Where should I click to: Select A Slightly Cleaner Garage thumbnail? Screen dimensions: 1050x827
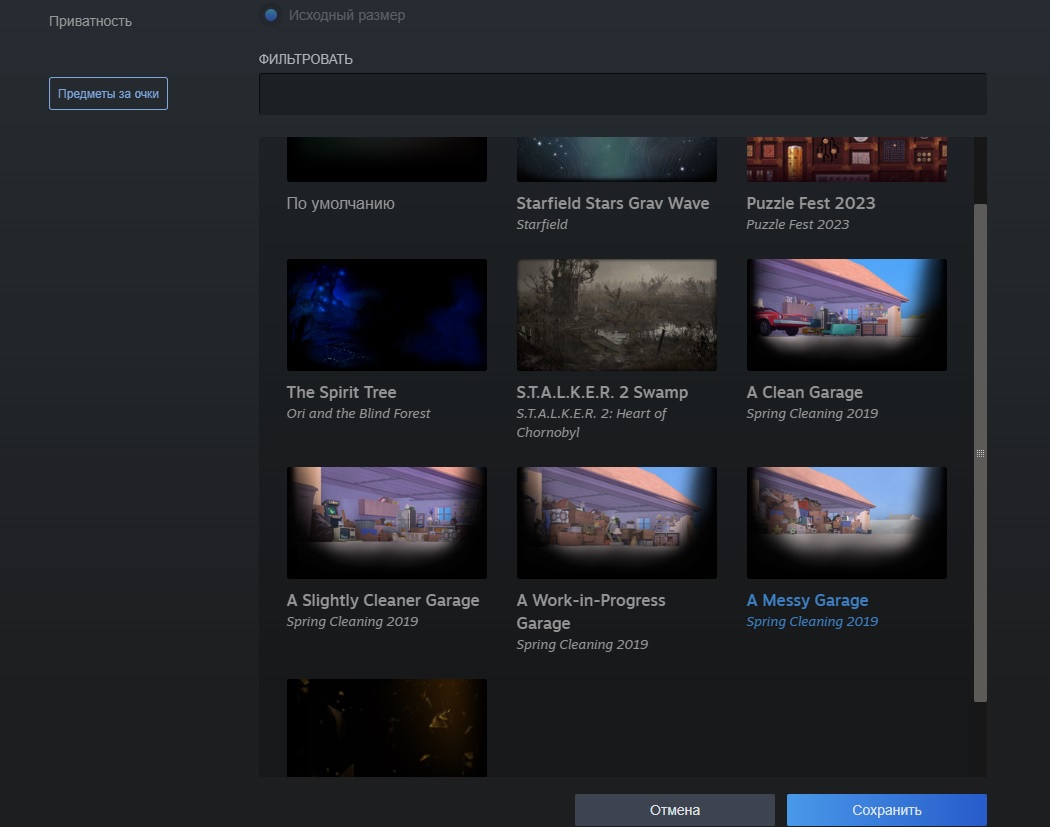[x=386, y=522]
